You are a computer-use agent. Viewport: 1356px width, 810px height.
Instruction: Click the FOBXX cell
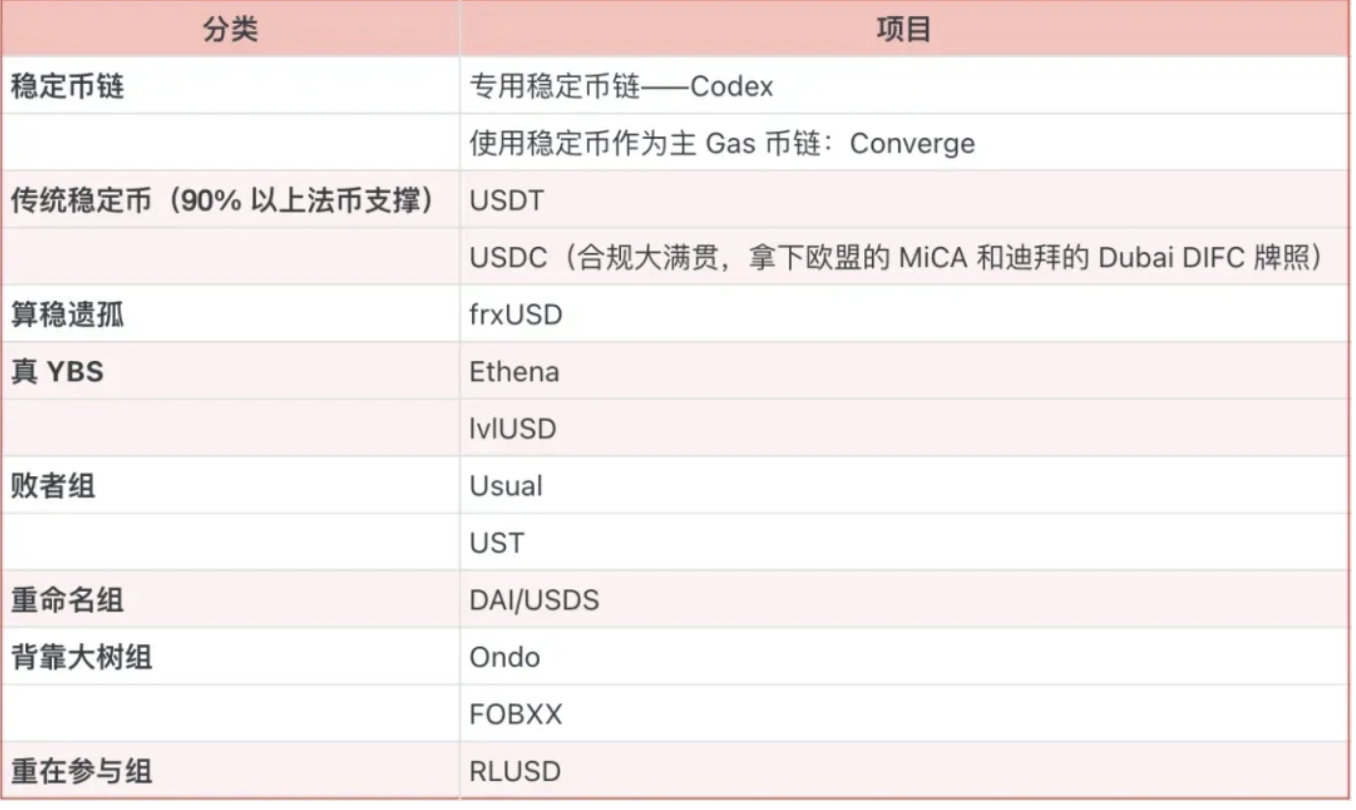click(904, 714)
